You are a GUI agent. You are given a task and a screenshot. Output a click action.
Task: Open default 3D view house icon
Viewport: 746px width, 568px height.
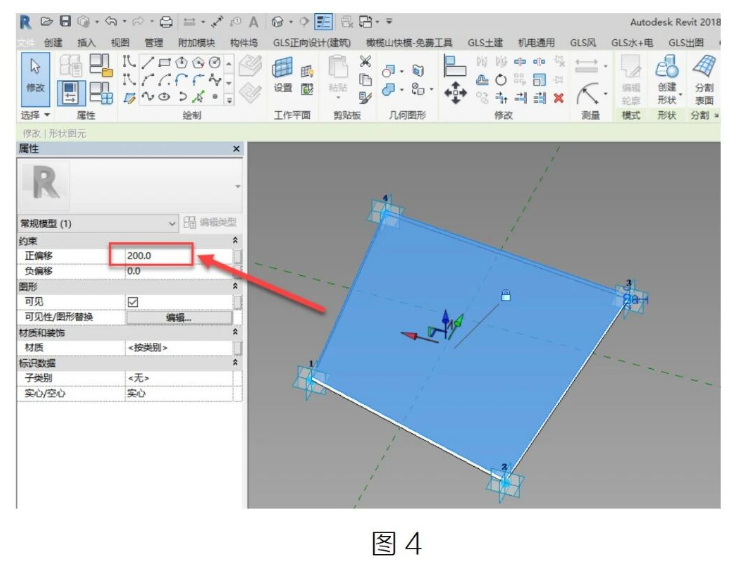[x=277, y=22]
